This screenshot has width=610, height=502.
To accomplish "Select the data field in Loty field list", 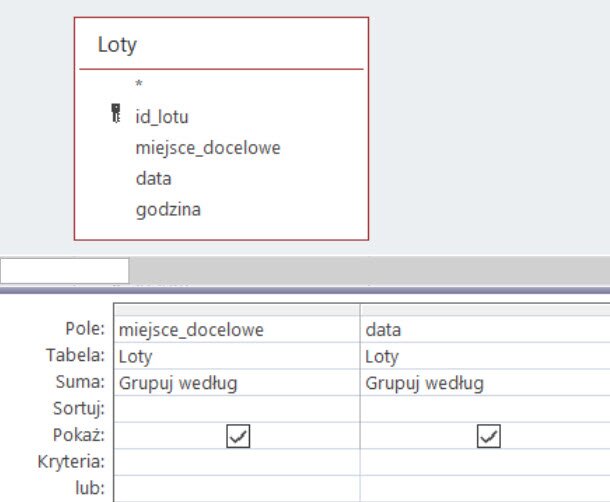I will pyautogui.click(x=153, y=179).
